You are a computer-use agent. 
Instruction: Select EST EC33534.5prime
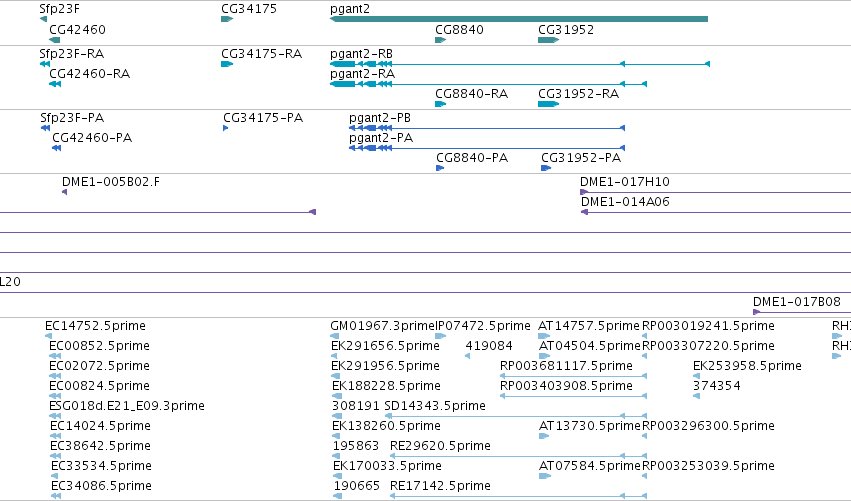54,477
